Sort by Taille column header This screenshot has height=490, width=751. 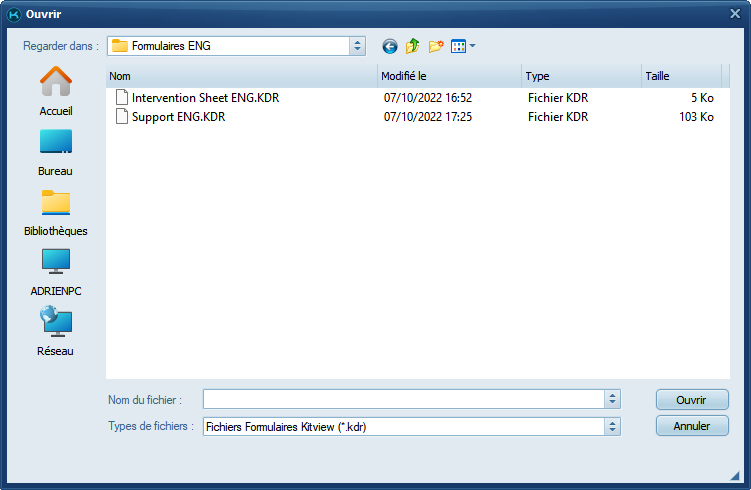tap(680, 76)
